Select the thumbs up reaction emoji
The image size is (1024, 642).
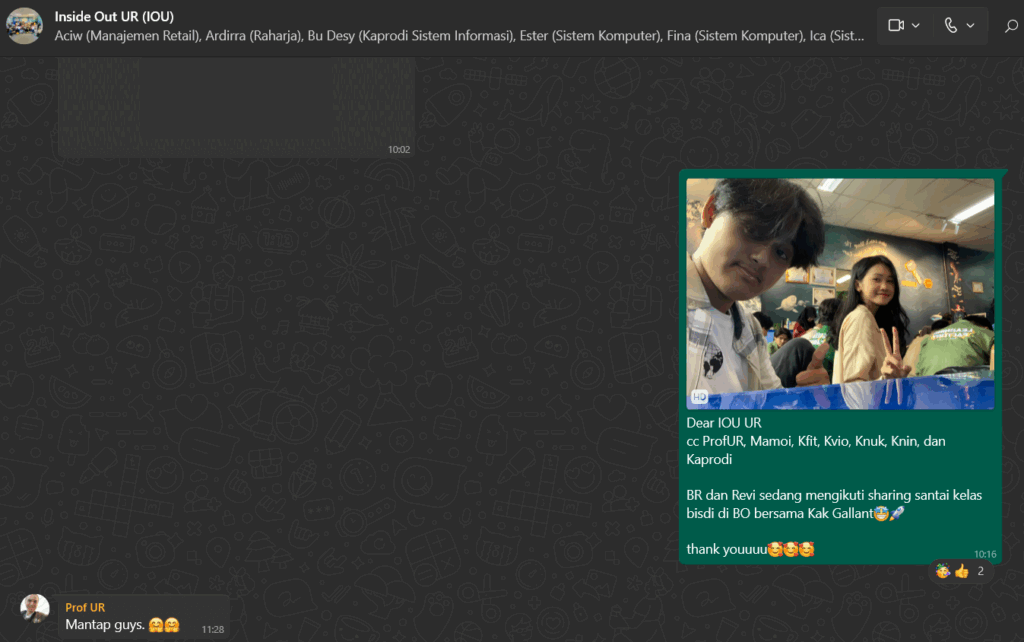962,571
